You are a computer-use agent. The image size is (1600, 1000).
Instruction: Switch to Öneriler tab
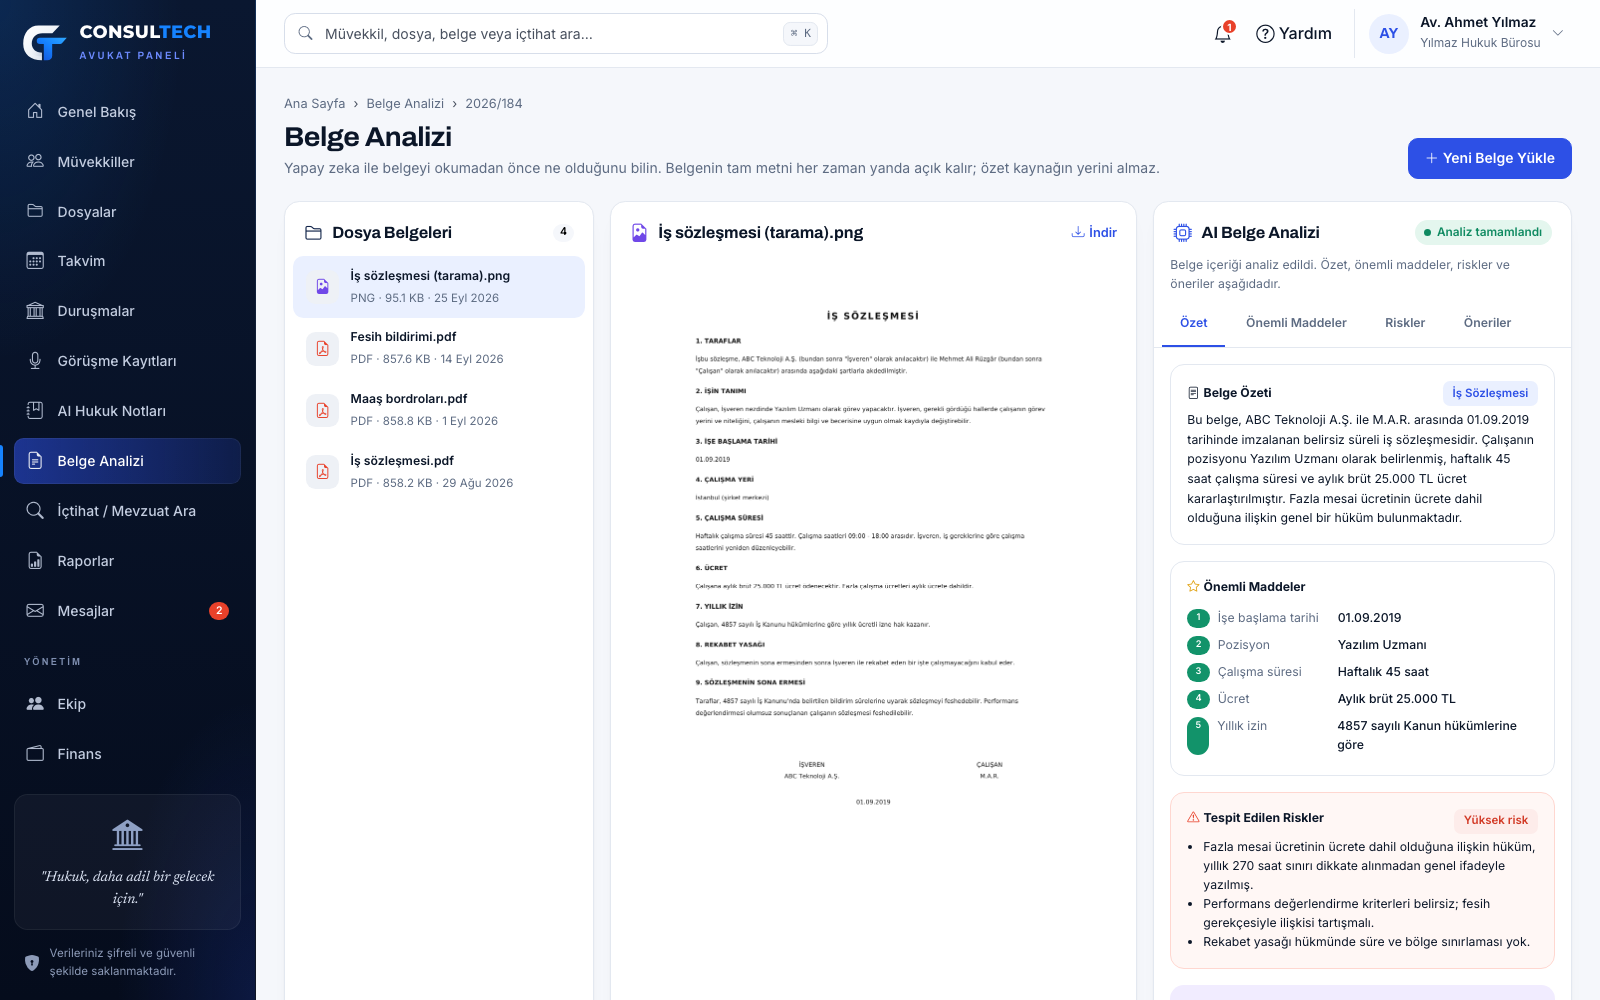[x=1487, y=323]
